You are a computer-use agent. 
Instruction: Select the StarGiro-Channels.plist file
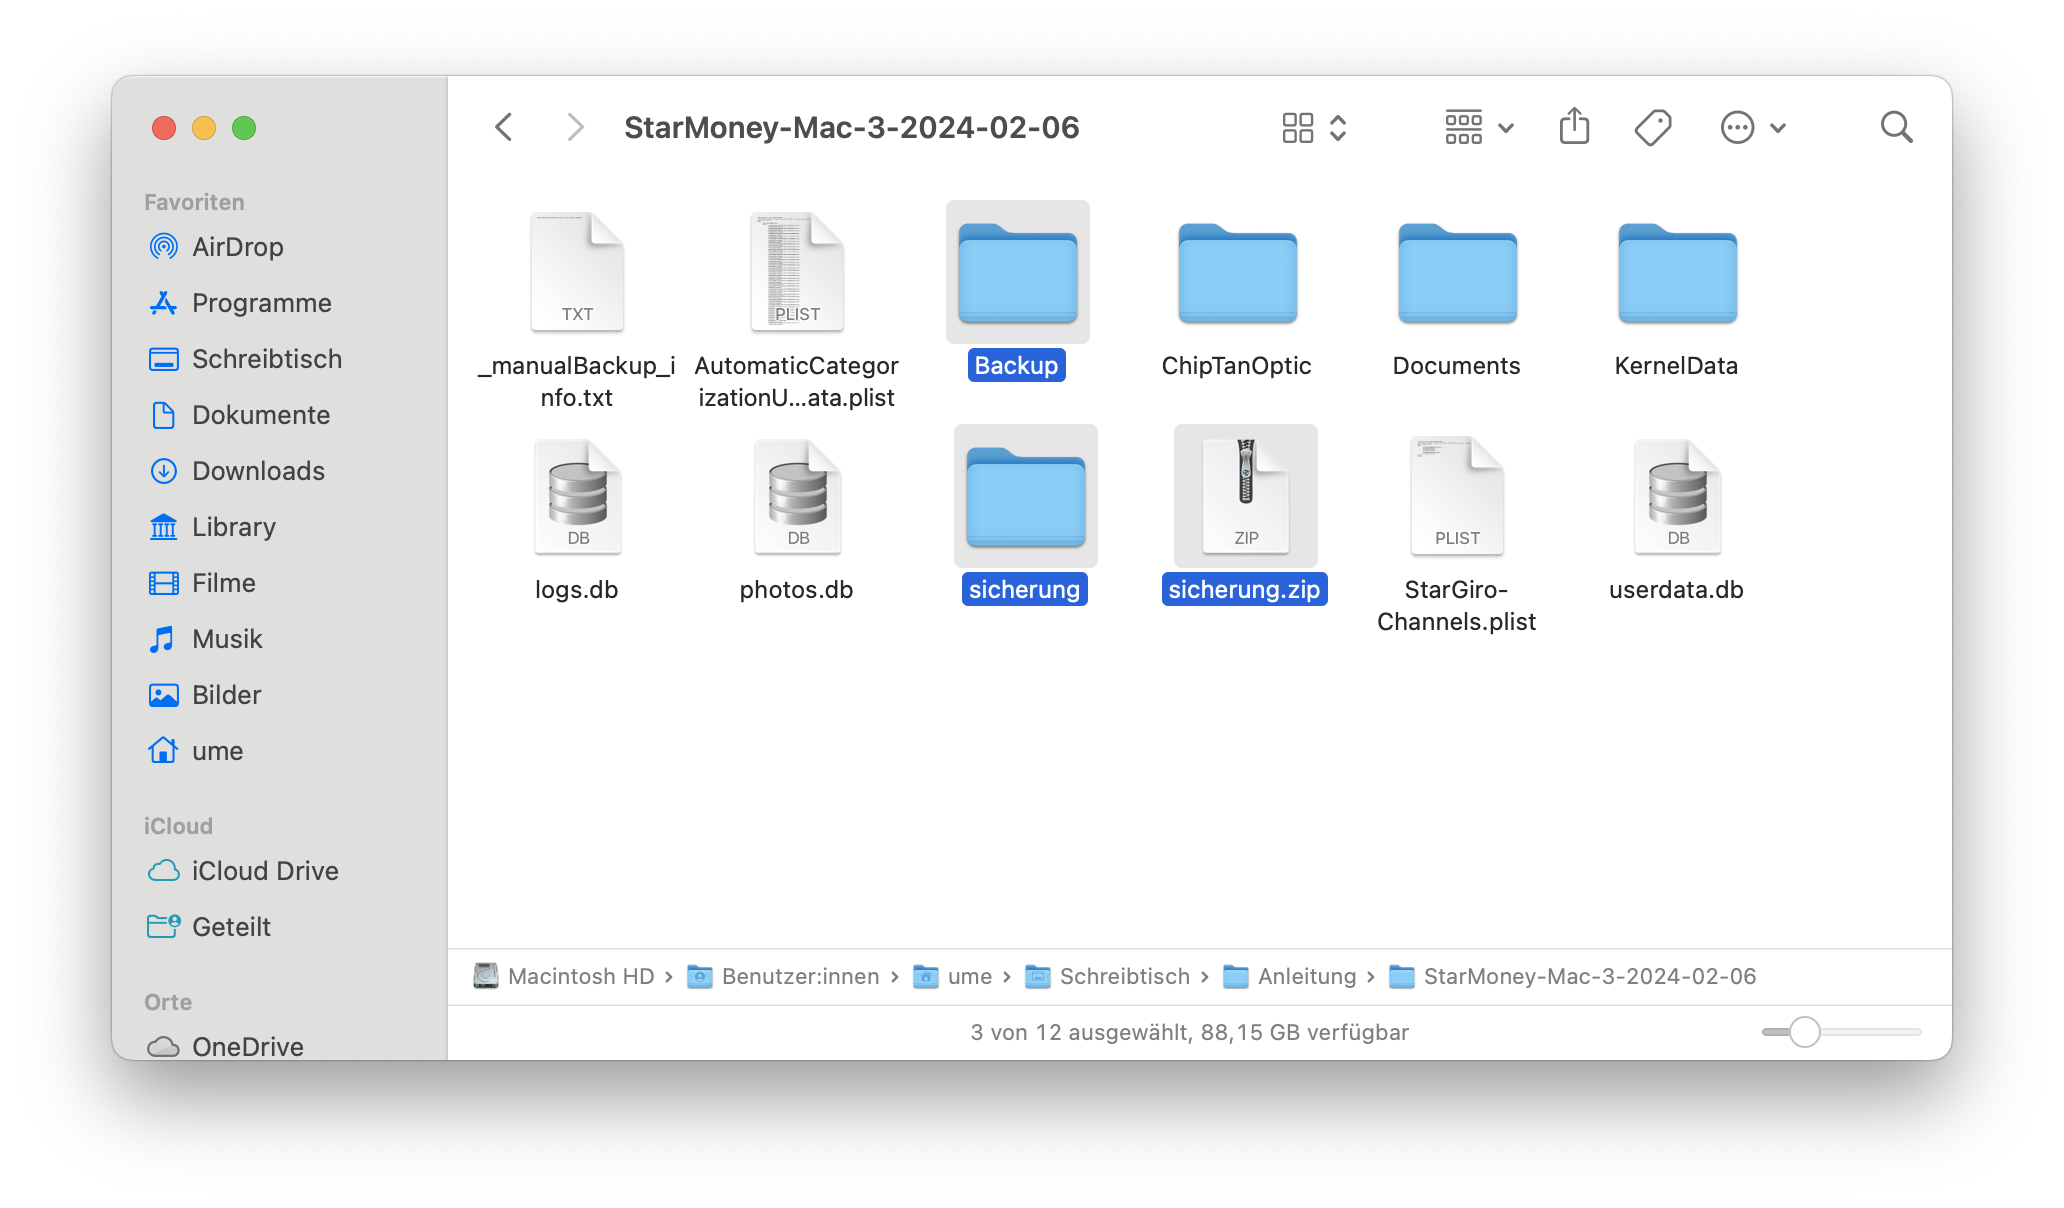click(x=1457, y=497)
